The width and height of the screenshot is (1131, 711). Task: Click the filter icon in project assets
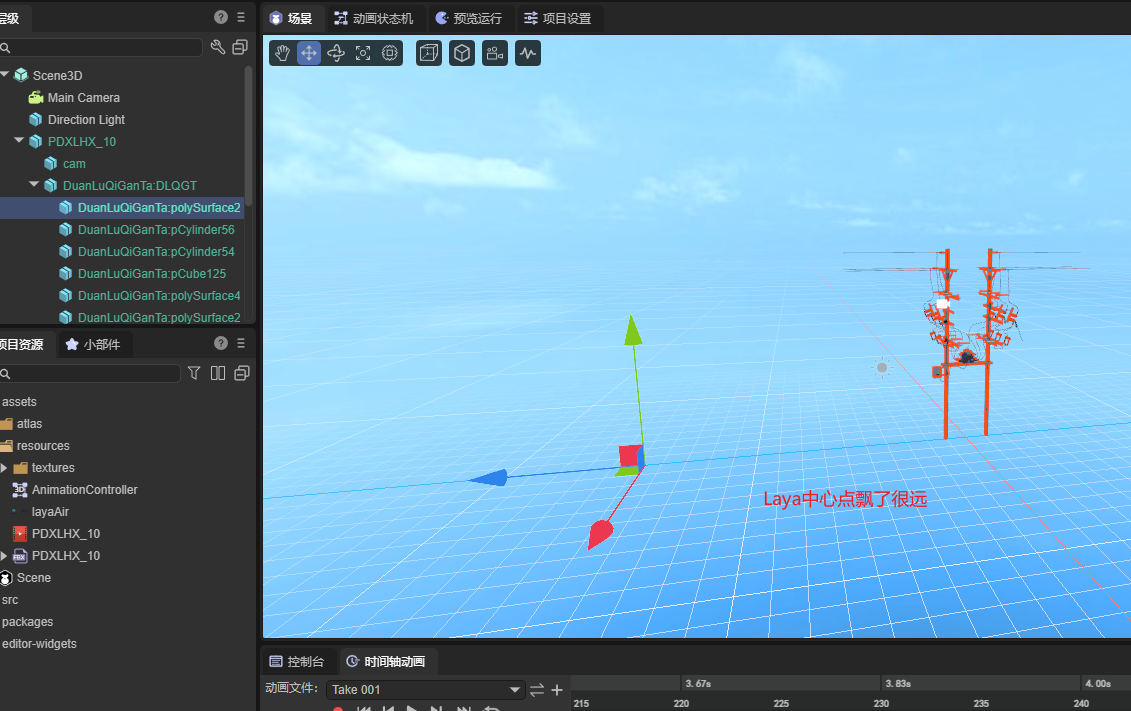195,373
